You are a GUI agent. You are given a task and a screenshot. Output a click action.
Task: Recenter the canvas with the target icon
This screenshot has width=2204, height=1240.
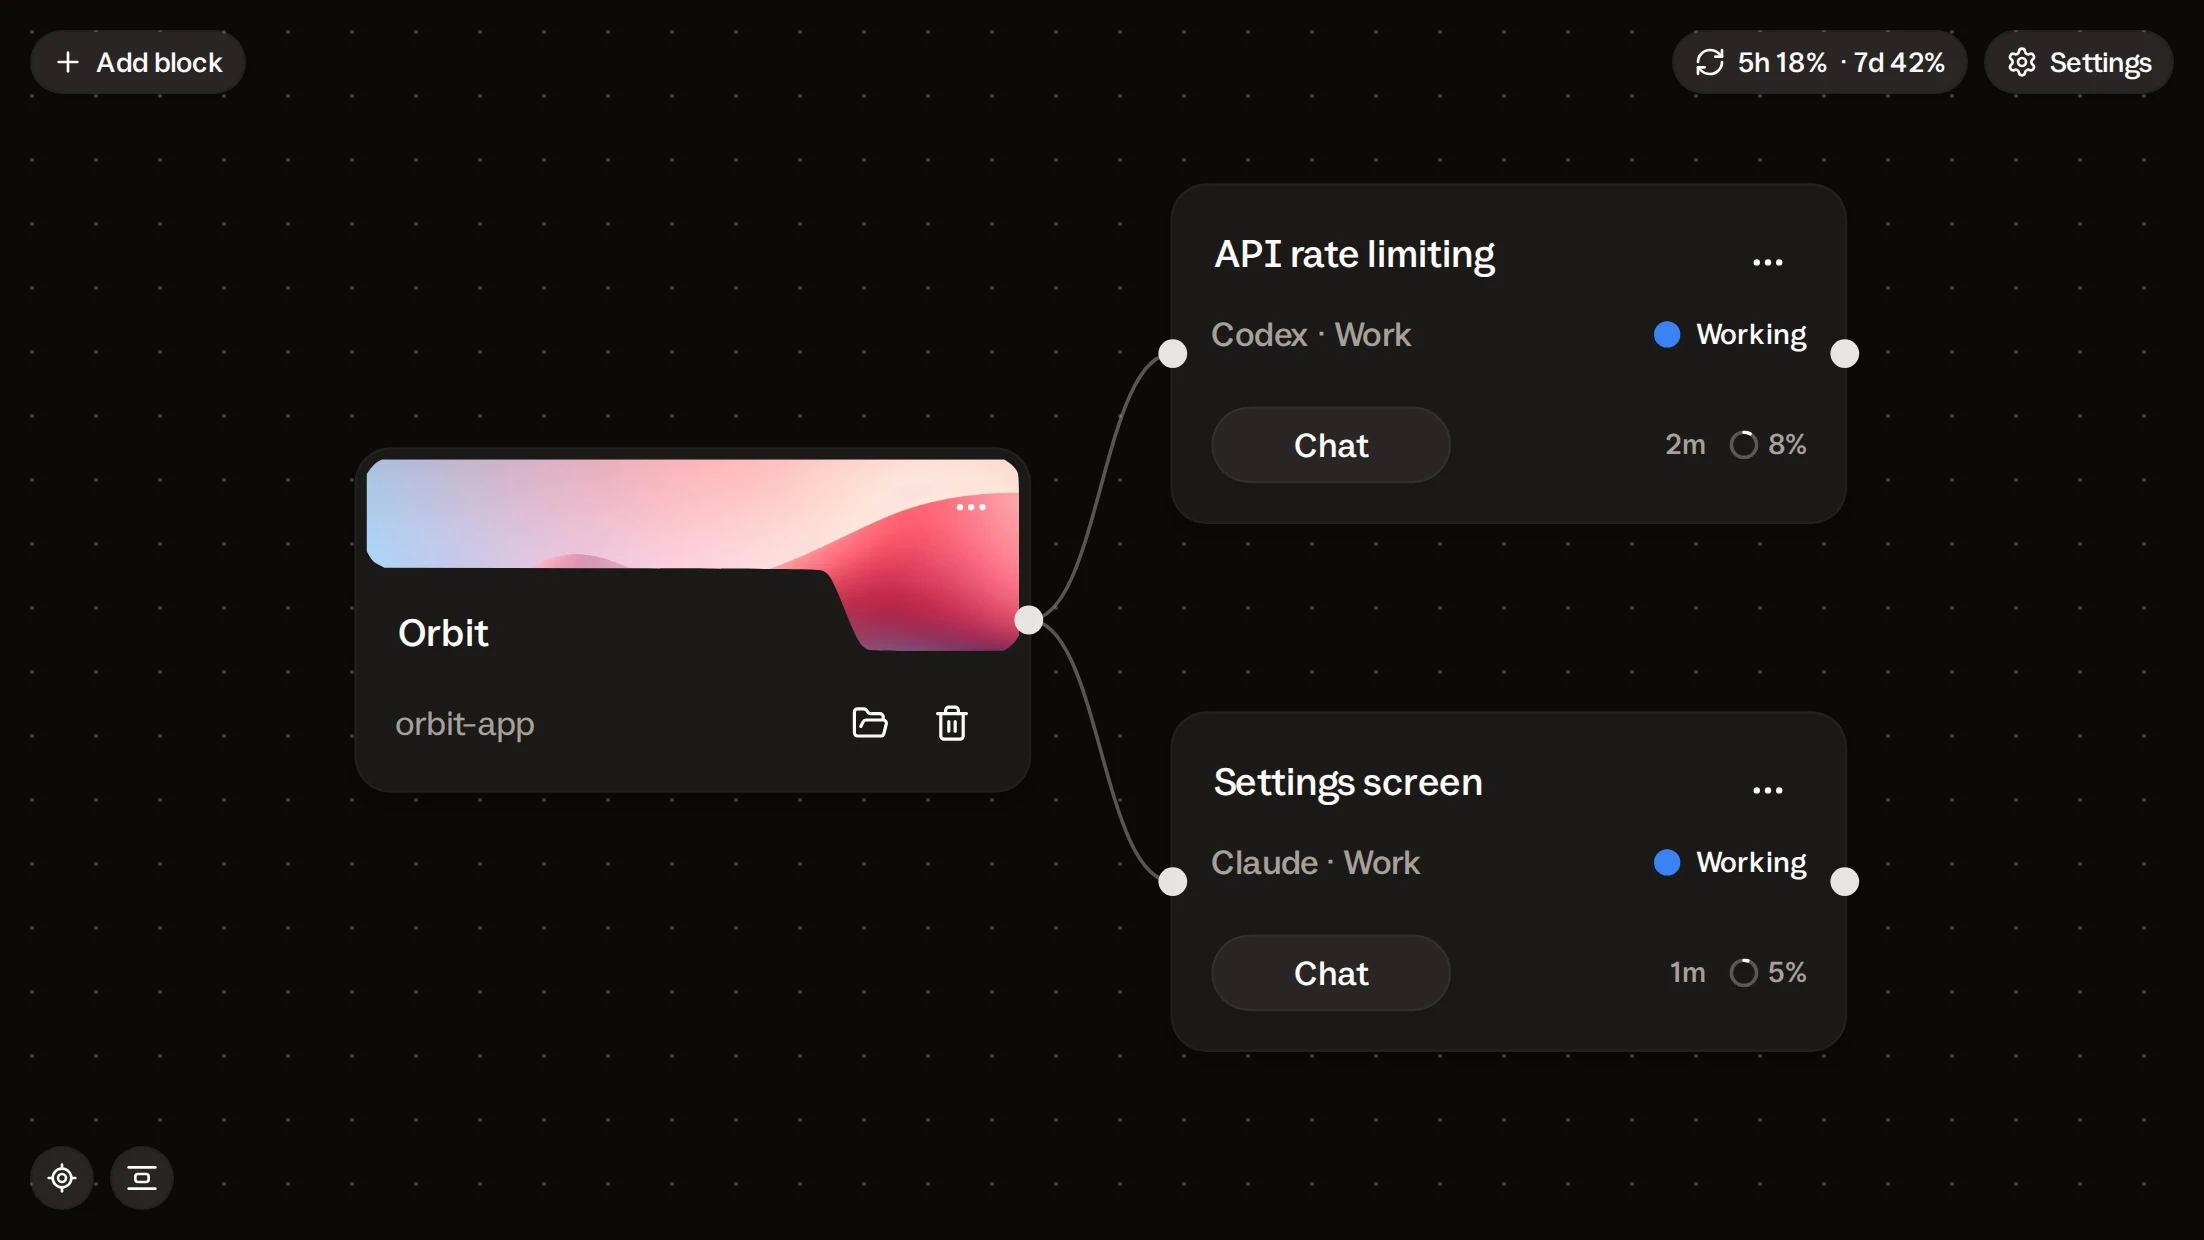[x=62, y=1178]
